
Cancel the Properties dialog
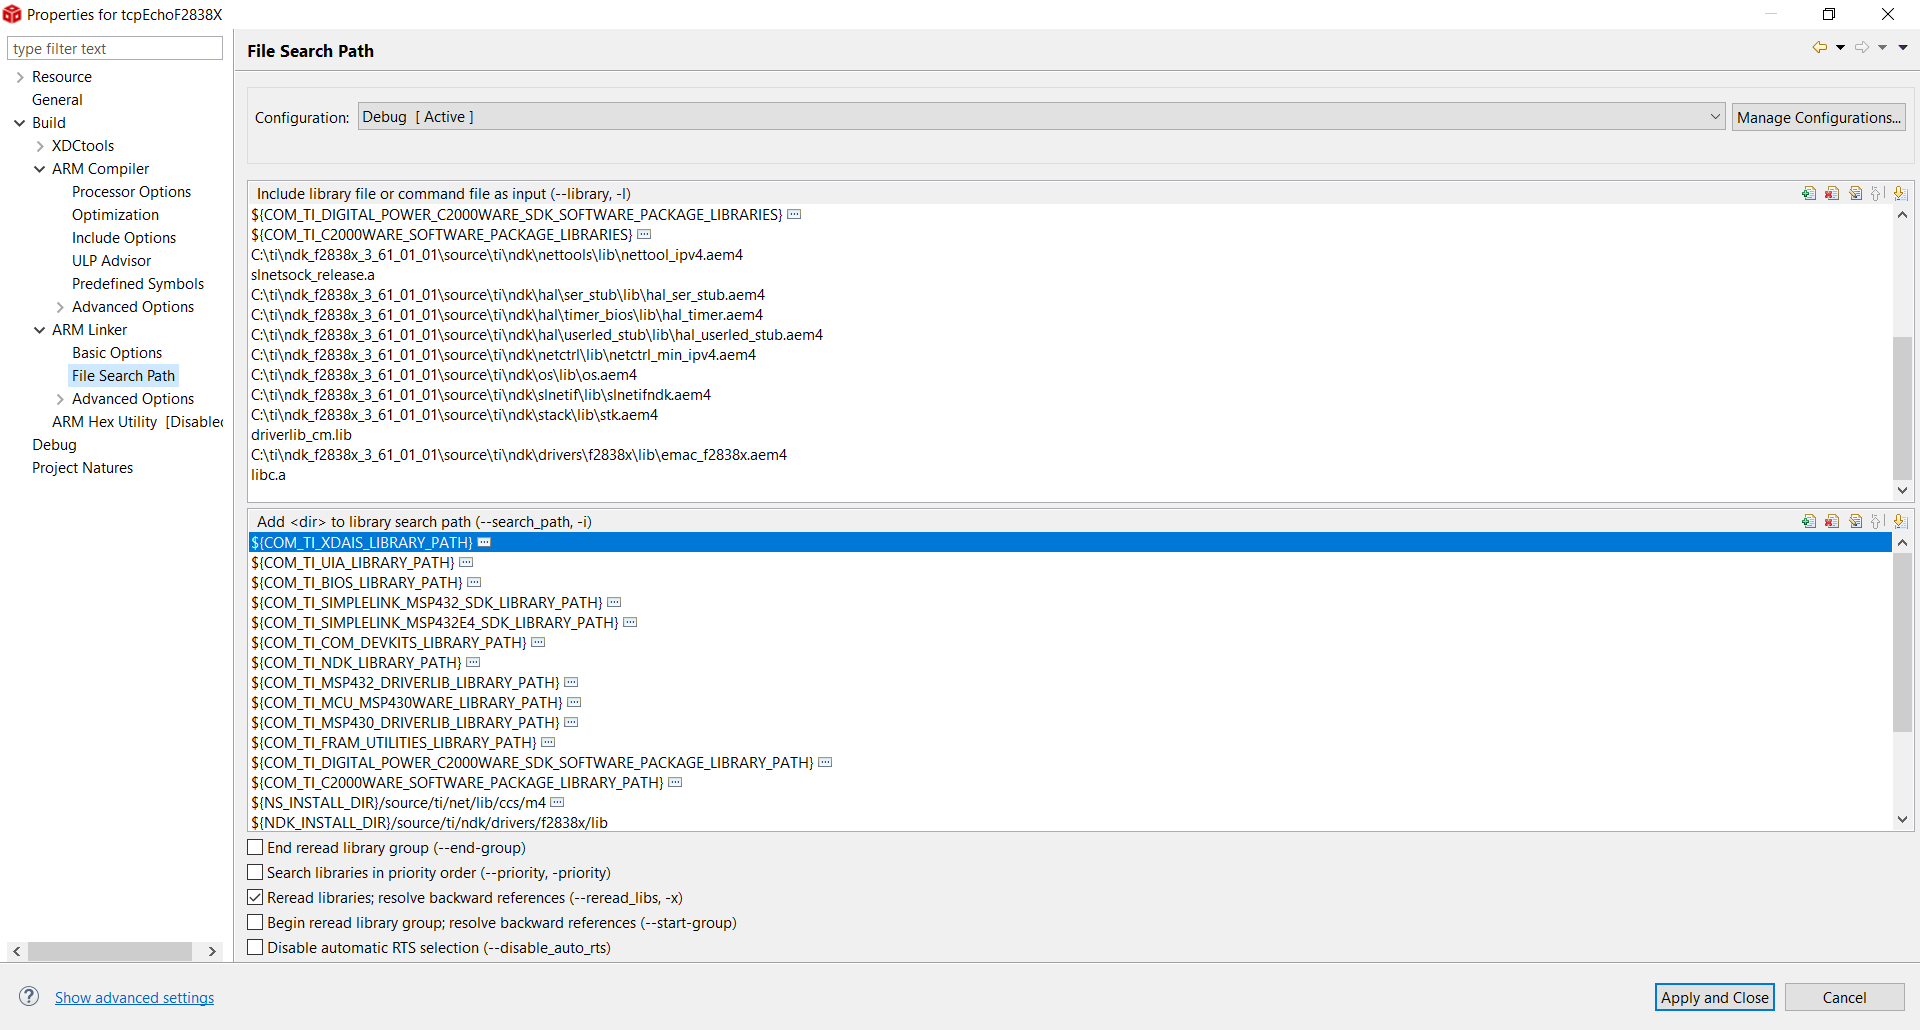point(1845,997)
